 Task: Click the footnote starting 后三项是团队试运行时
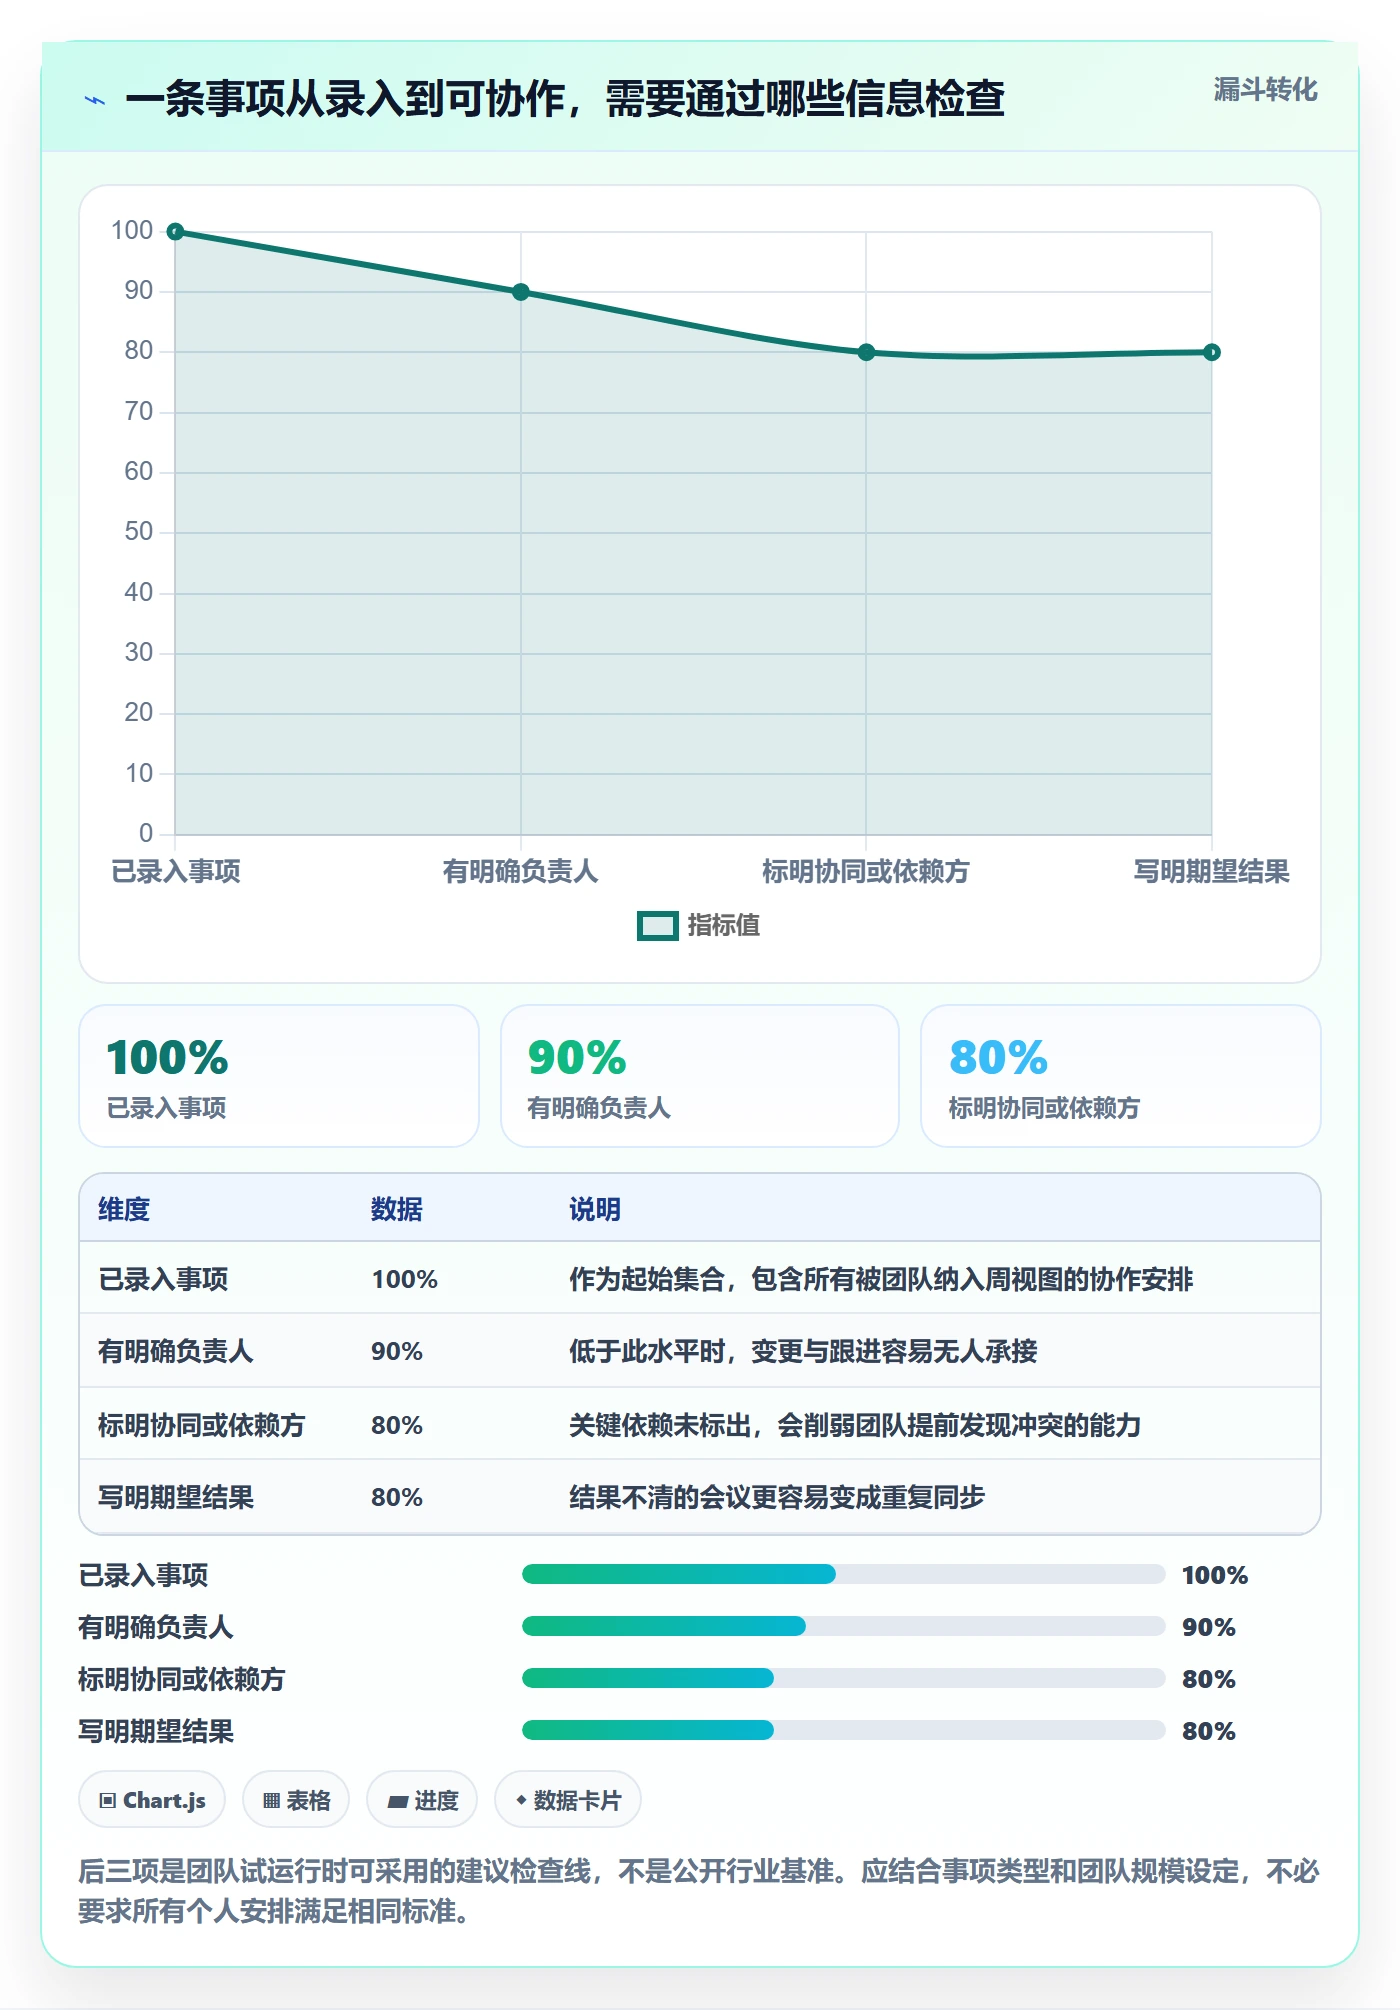tap(699, 1891)
